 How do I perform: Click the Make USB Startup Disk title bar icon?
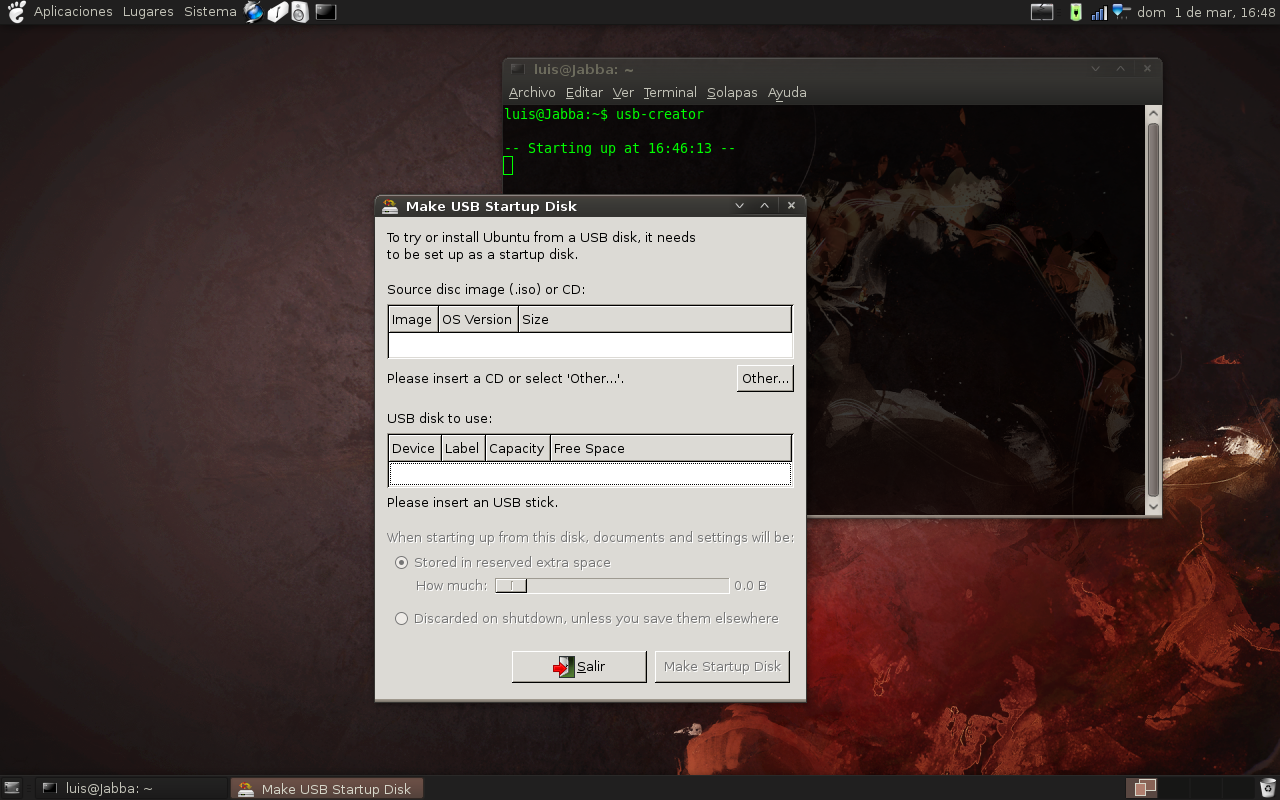coord(390,206)
